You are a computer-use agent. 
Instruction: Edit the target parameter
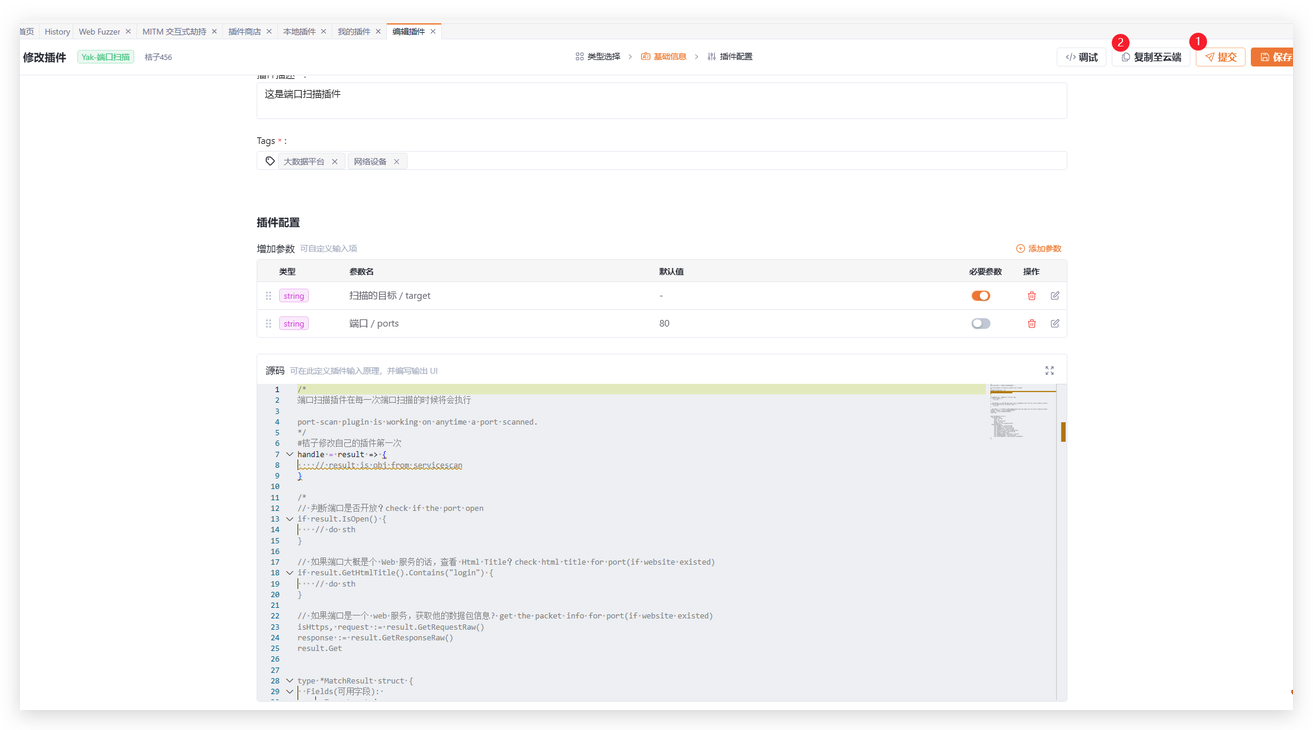coord(1055,296)
